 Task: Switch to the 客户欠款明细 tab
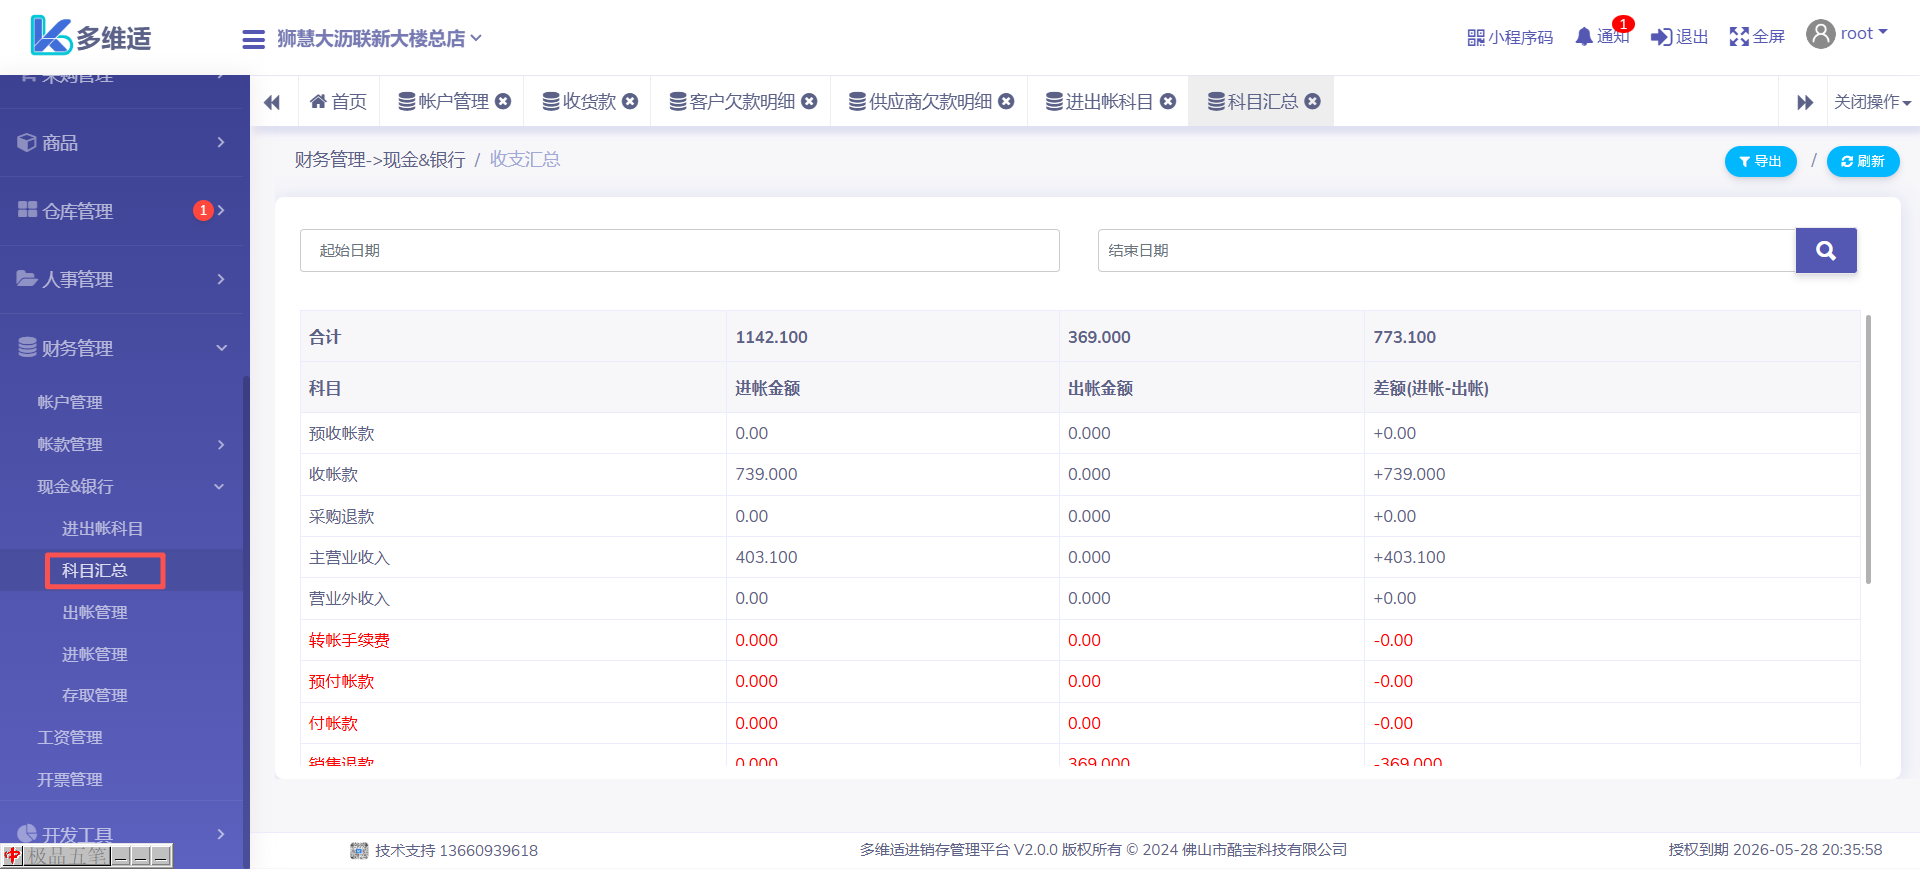pyautogui.click(x=741, y=101)
